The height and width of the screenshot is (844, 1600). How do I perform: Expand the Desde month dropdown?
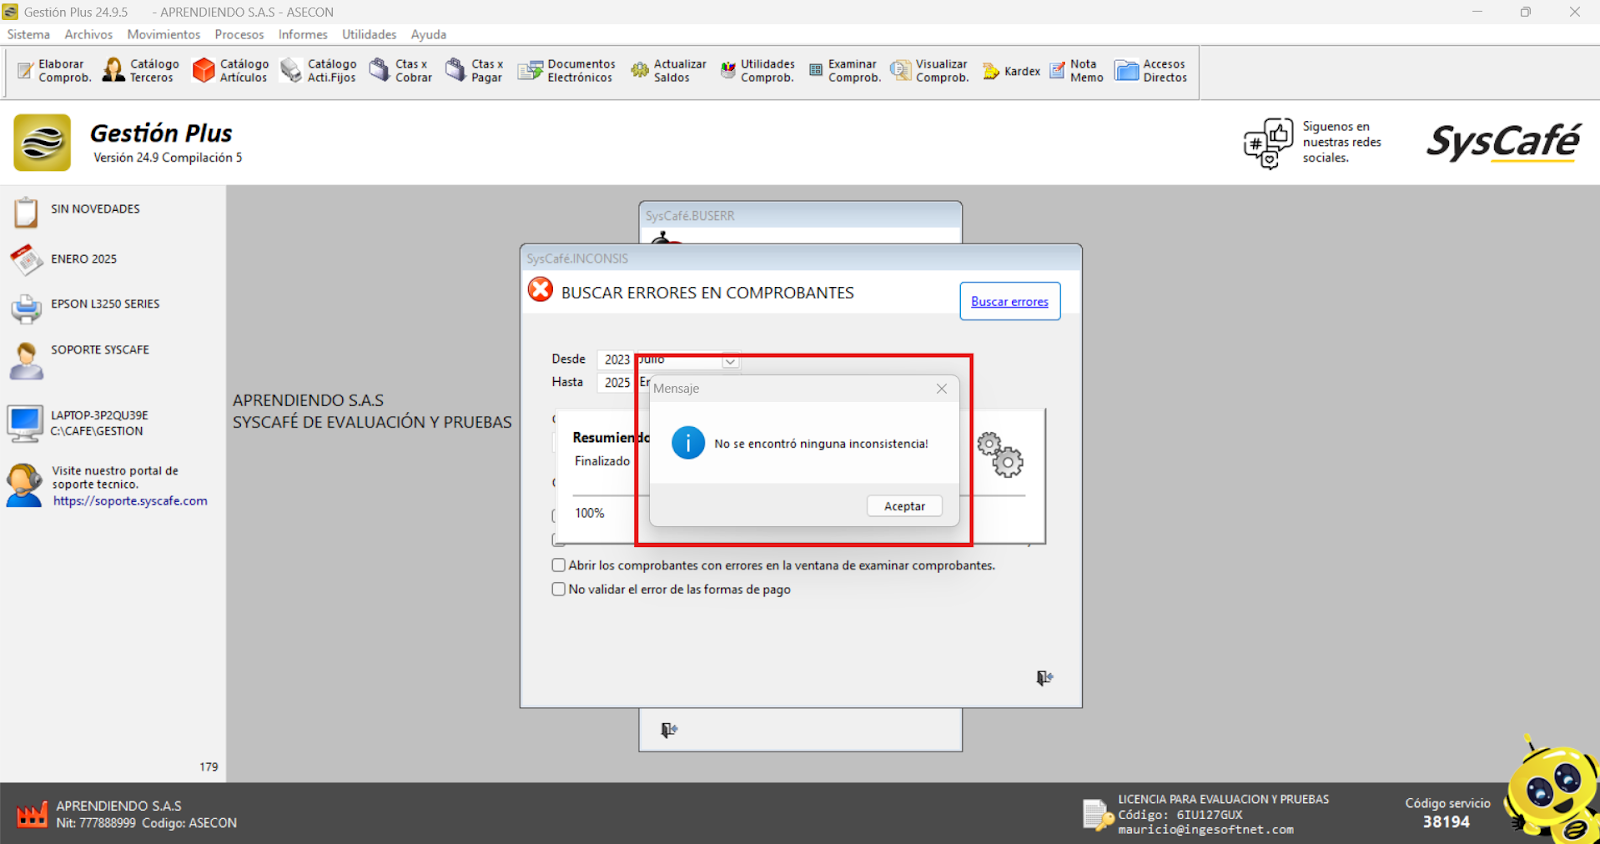(x=730, y=361)
